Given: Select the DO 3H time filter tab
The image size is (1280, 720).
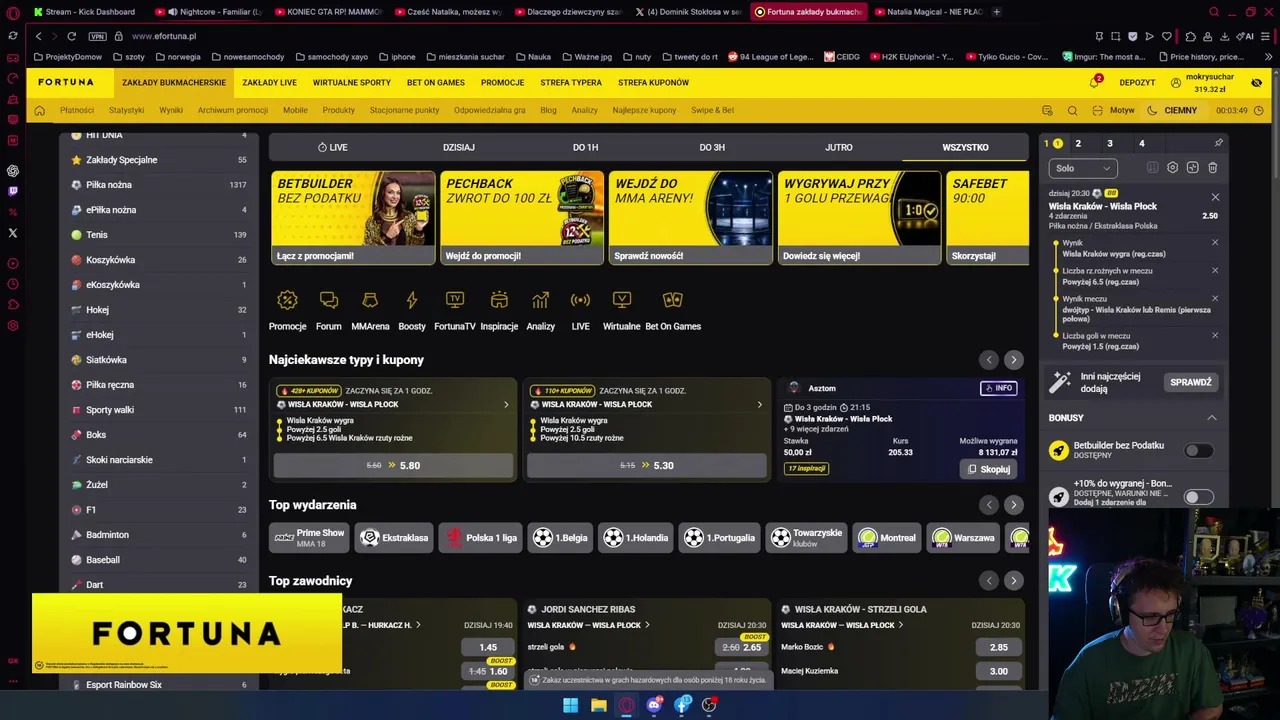Looking at the screenshot, I should pos(712,147).
